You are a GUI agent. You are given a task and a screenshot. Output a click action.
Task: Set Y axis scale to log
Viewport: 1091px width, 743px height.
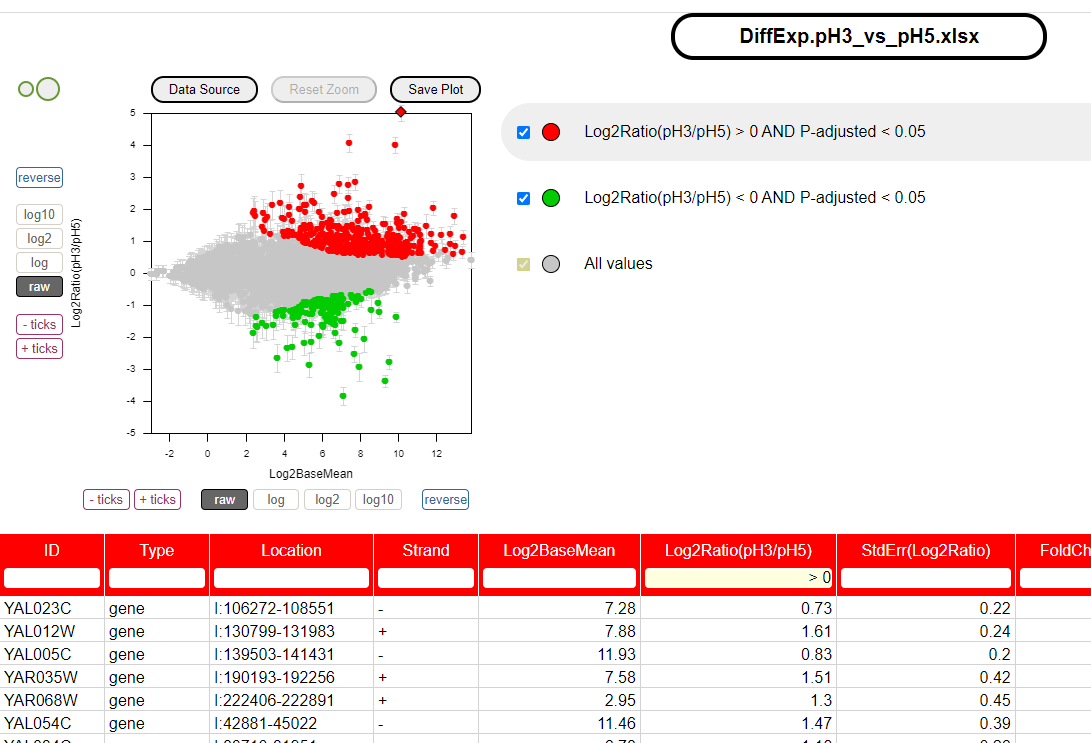coord(40,262)
